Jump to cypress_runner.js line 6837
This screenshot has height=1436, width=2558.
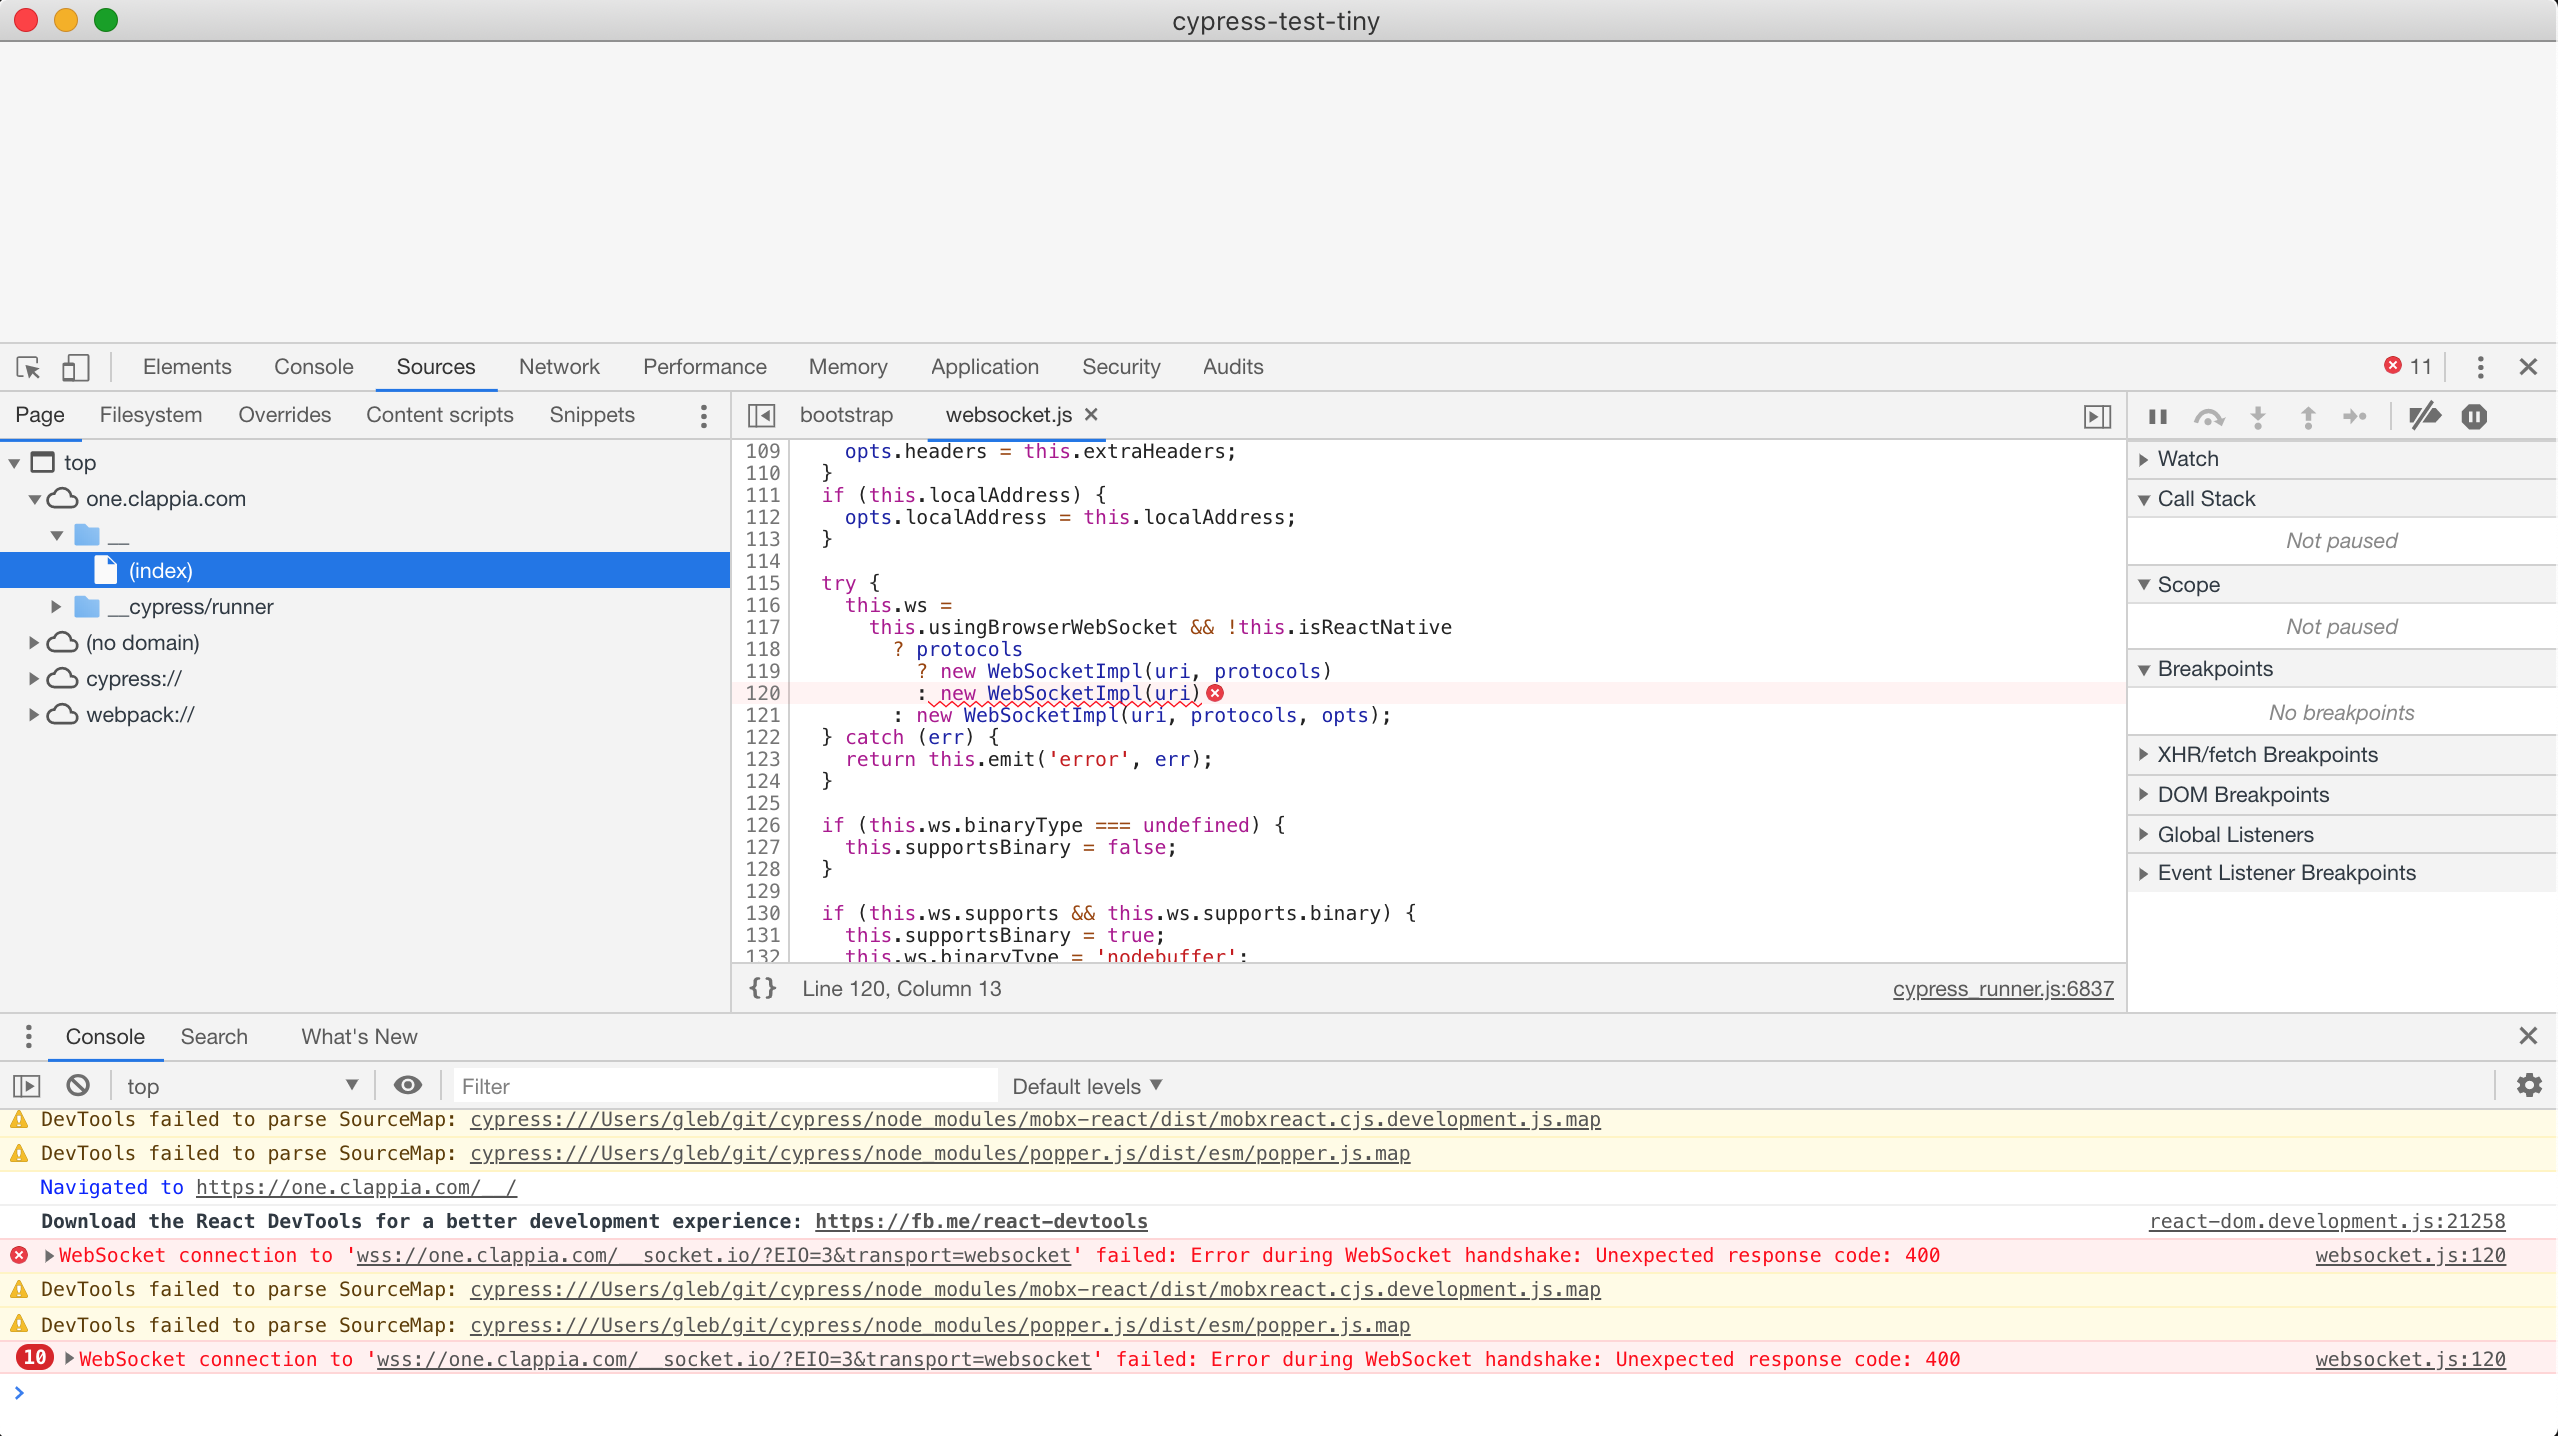[2001, 988]
